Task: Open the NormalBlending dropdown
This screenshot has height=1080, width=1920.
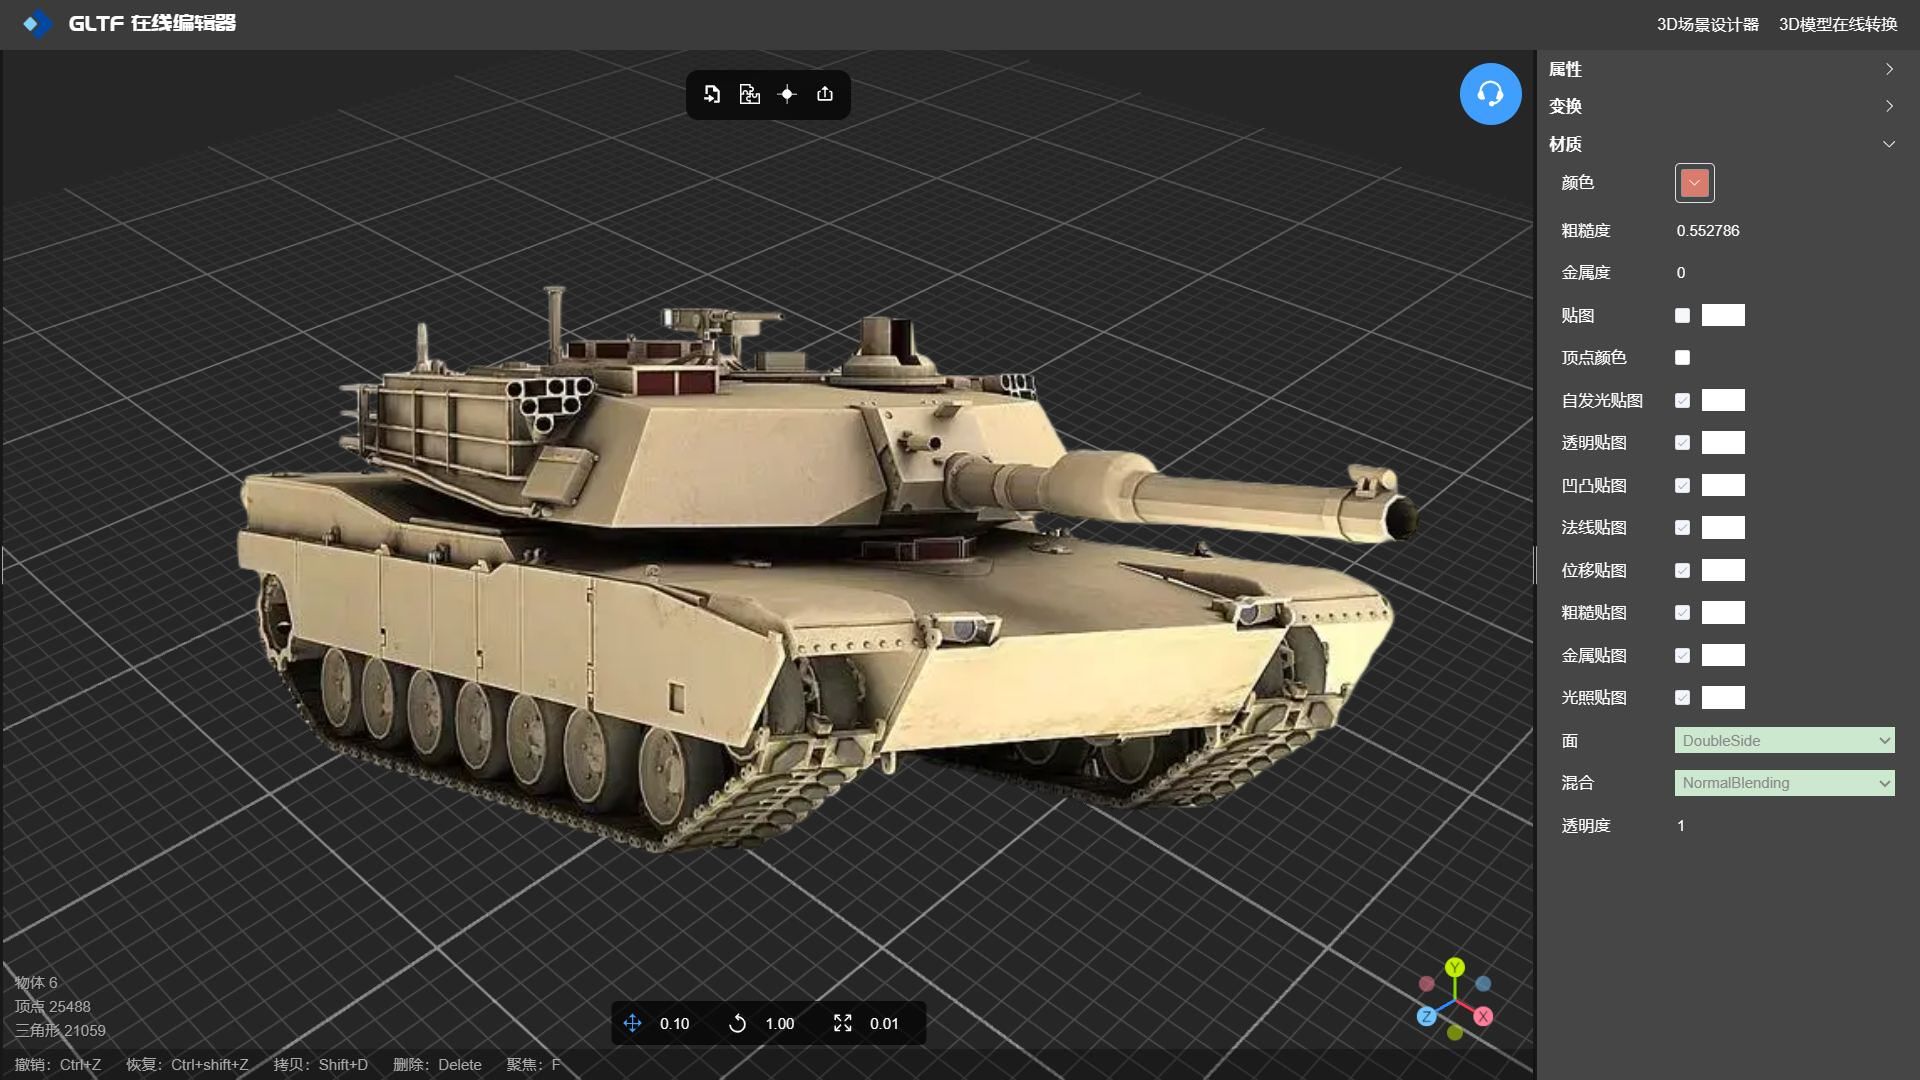Action: tap(1784, 783)
